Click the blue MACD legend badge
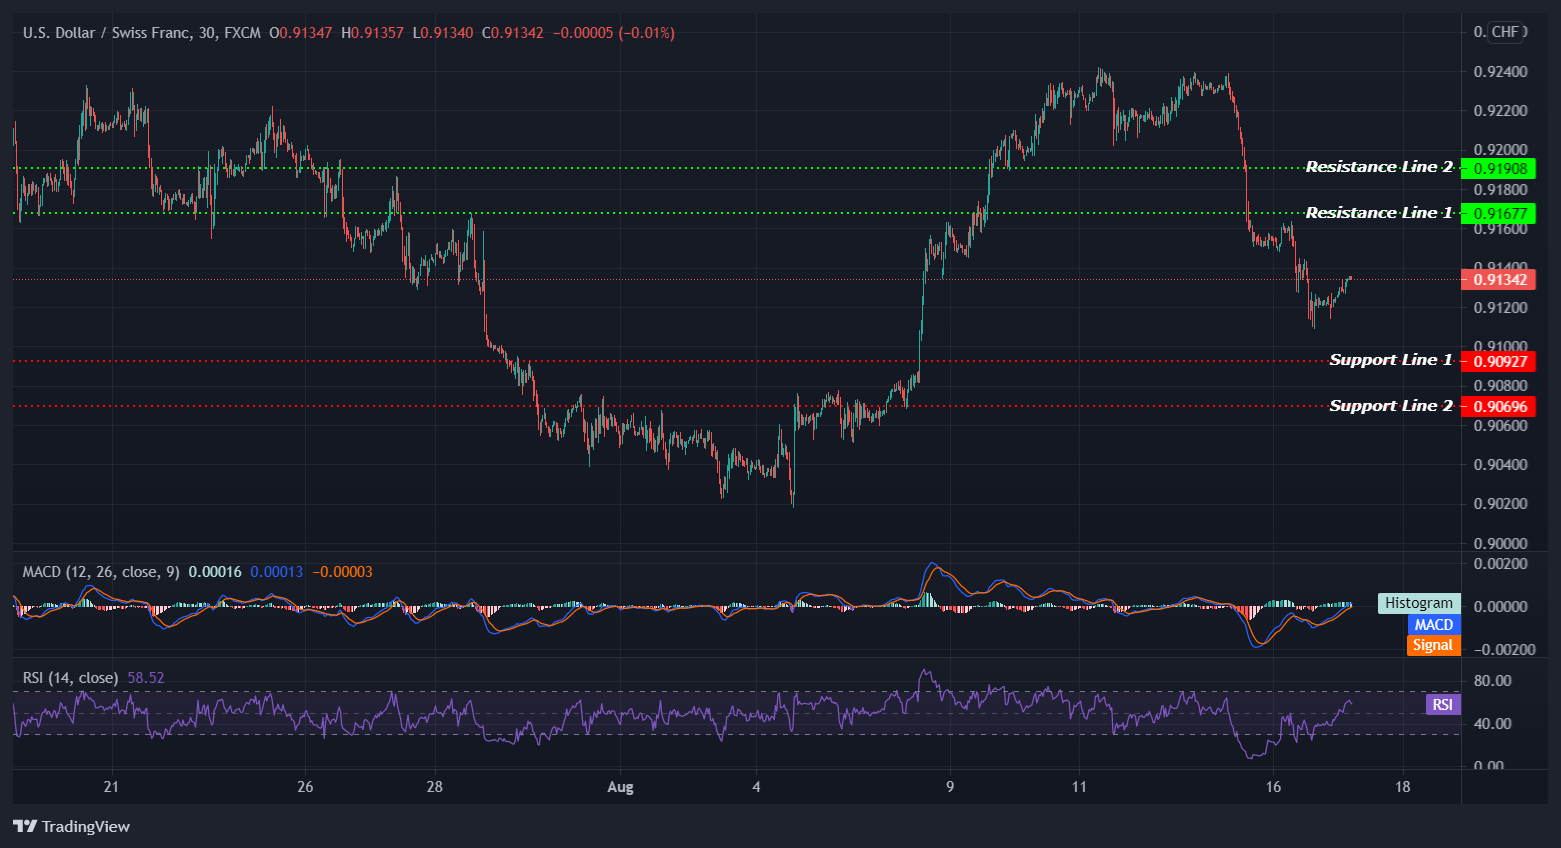Viewport: 1561px width, 848px height. 1433,624
